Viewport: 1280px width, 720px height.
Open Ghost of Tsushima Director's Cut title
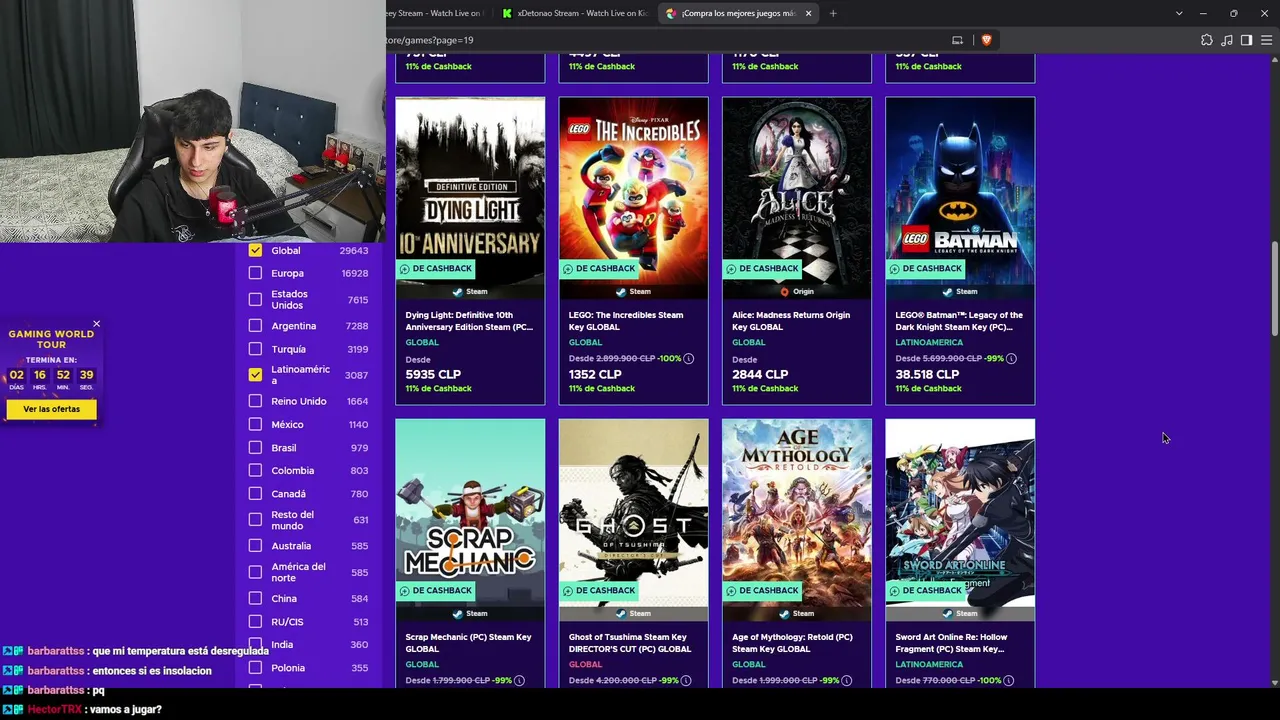(630, 643)
